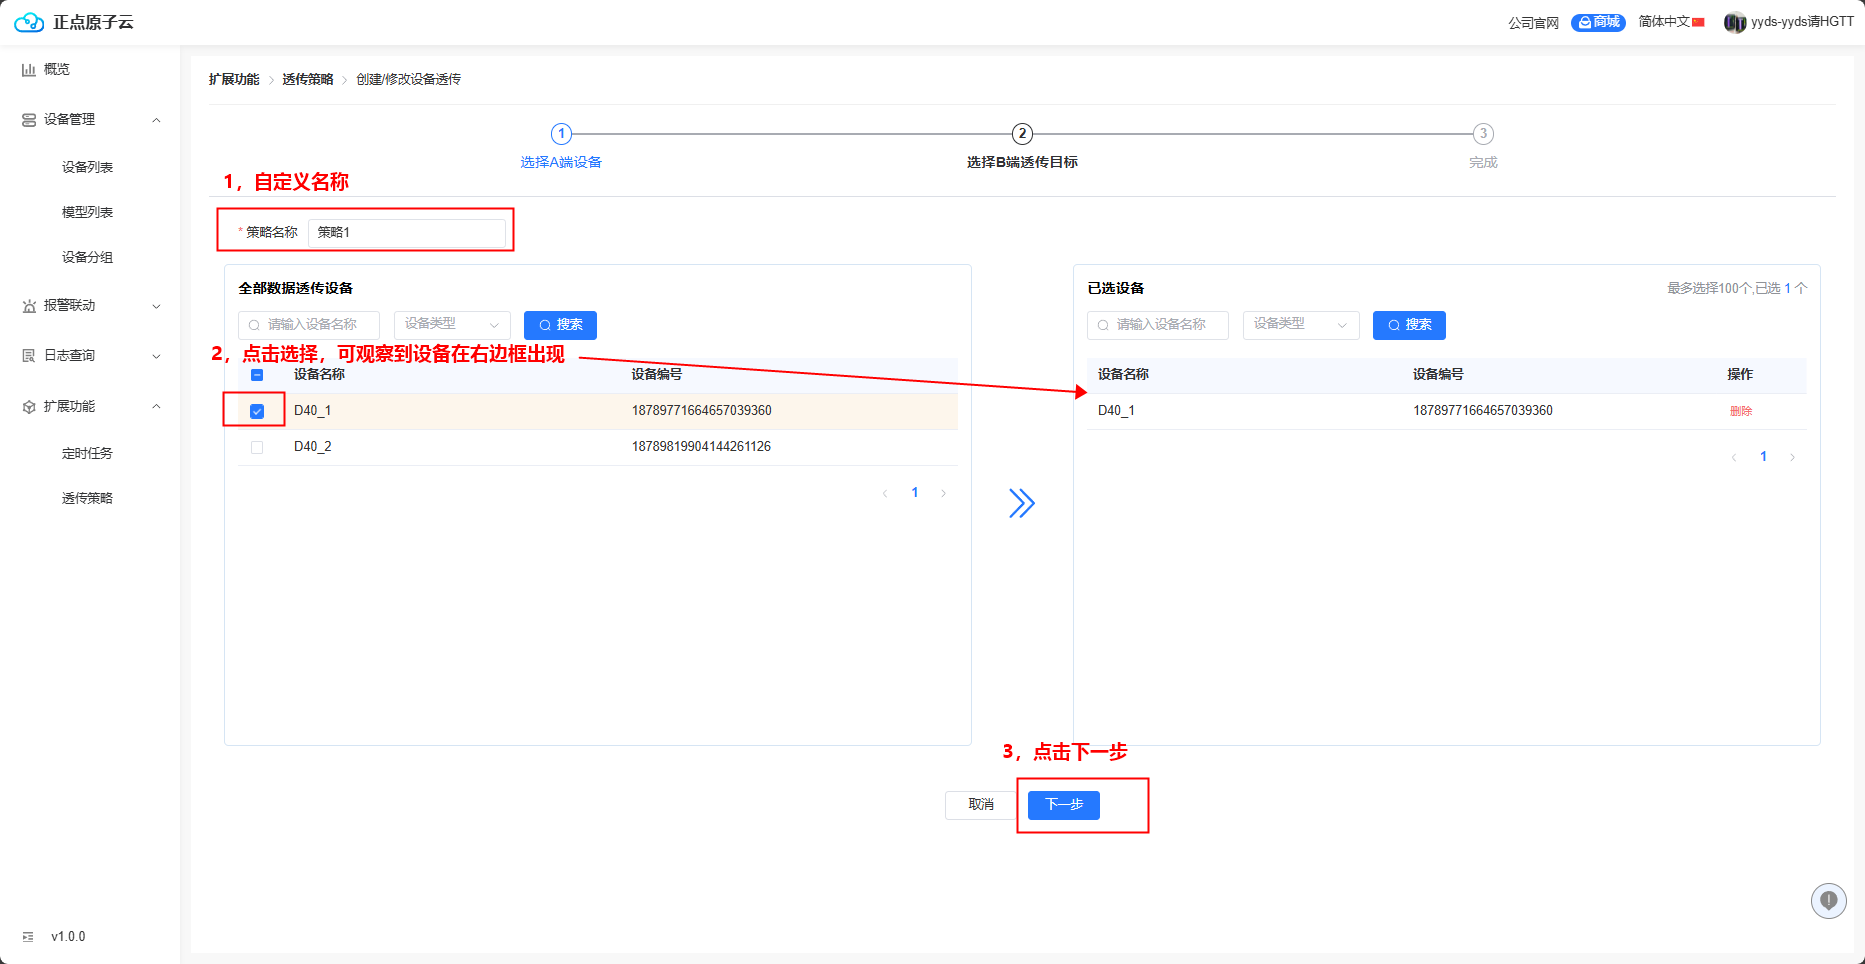Expand the 报警联动 menu chevron
This screenshot has width=1865, height=964.
[156, 306]
